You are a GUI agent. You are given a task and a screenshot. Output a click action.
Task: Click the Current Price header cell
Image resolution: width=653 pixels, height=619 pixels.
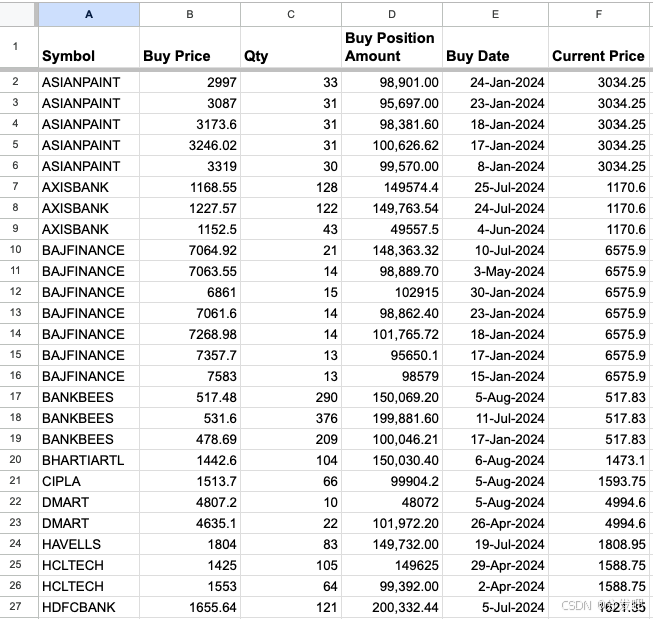tap(599, 47)
